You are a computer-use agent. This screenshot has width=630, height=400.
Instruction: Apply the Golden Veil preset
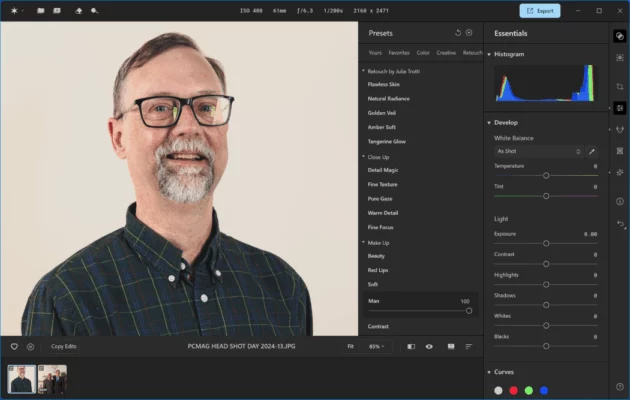pos(382,113)
